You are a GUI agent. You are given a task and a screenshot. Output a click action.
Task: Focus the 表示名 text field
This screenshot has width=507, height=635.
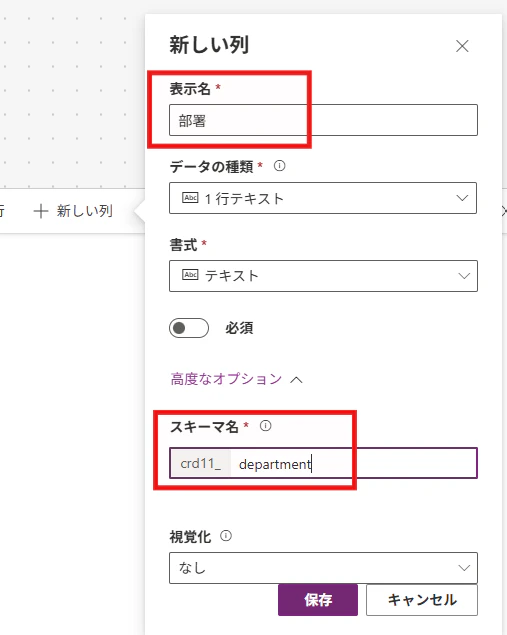[x=323, y=120]
